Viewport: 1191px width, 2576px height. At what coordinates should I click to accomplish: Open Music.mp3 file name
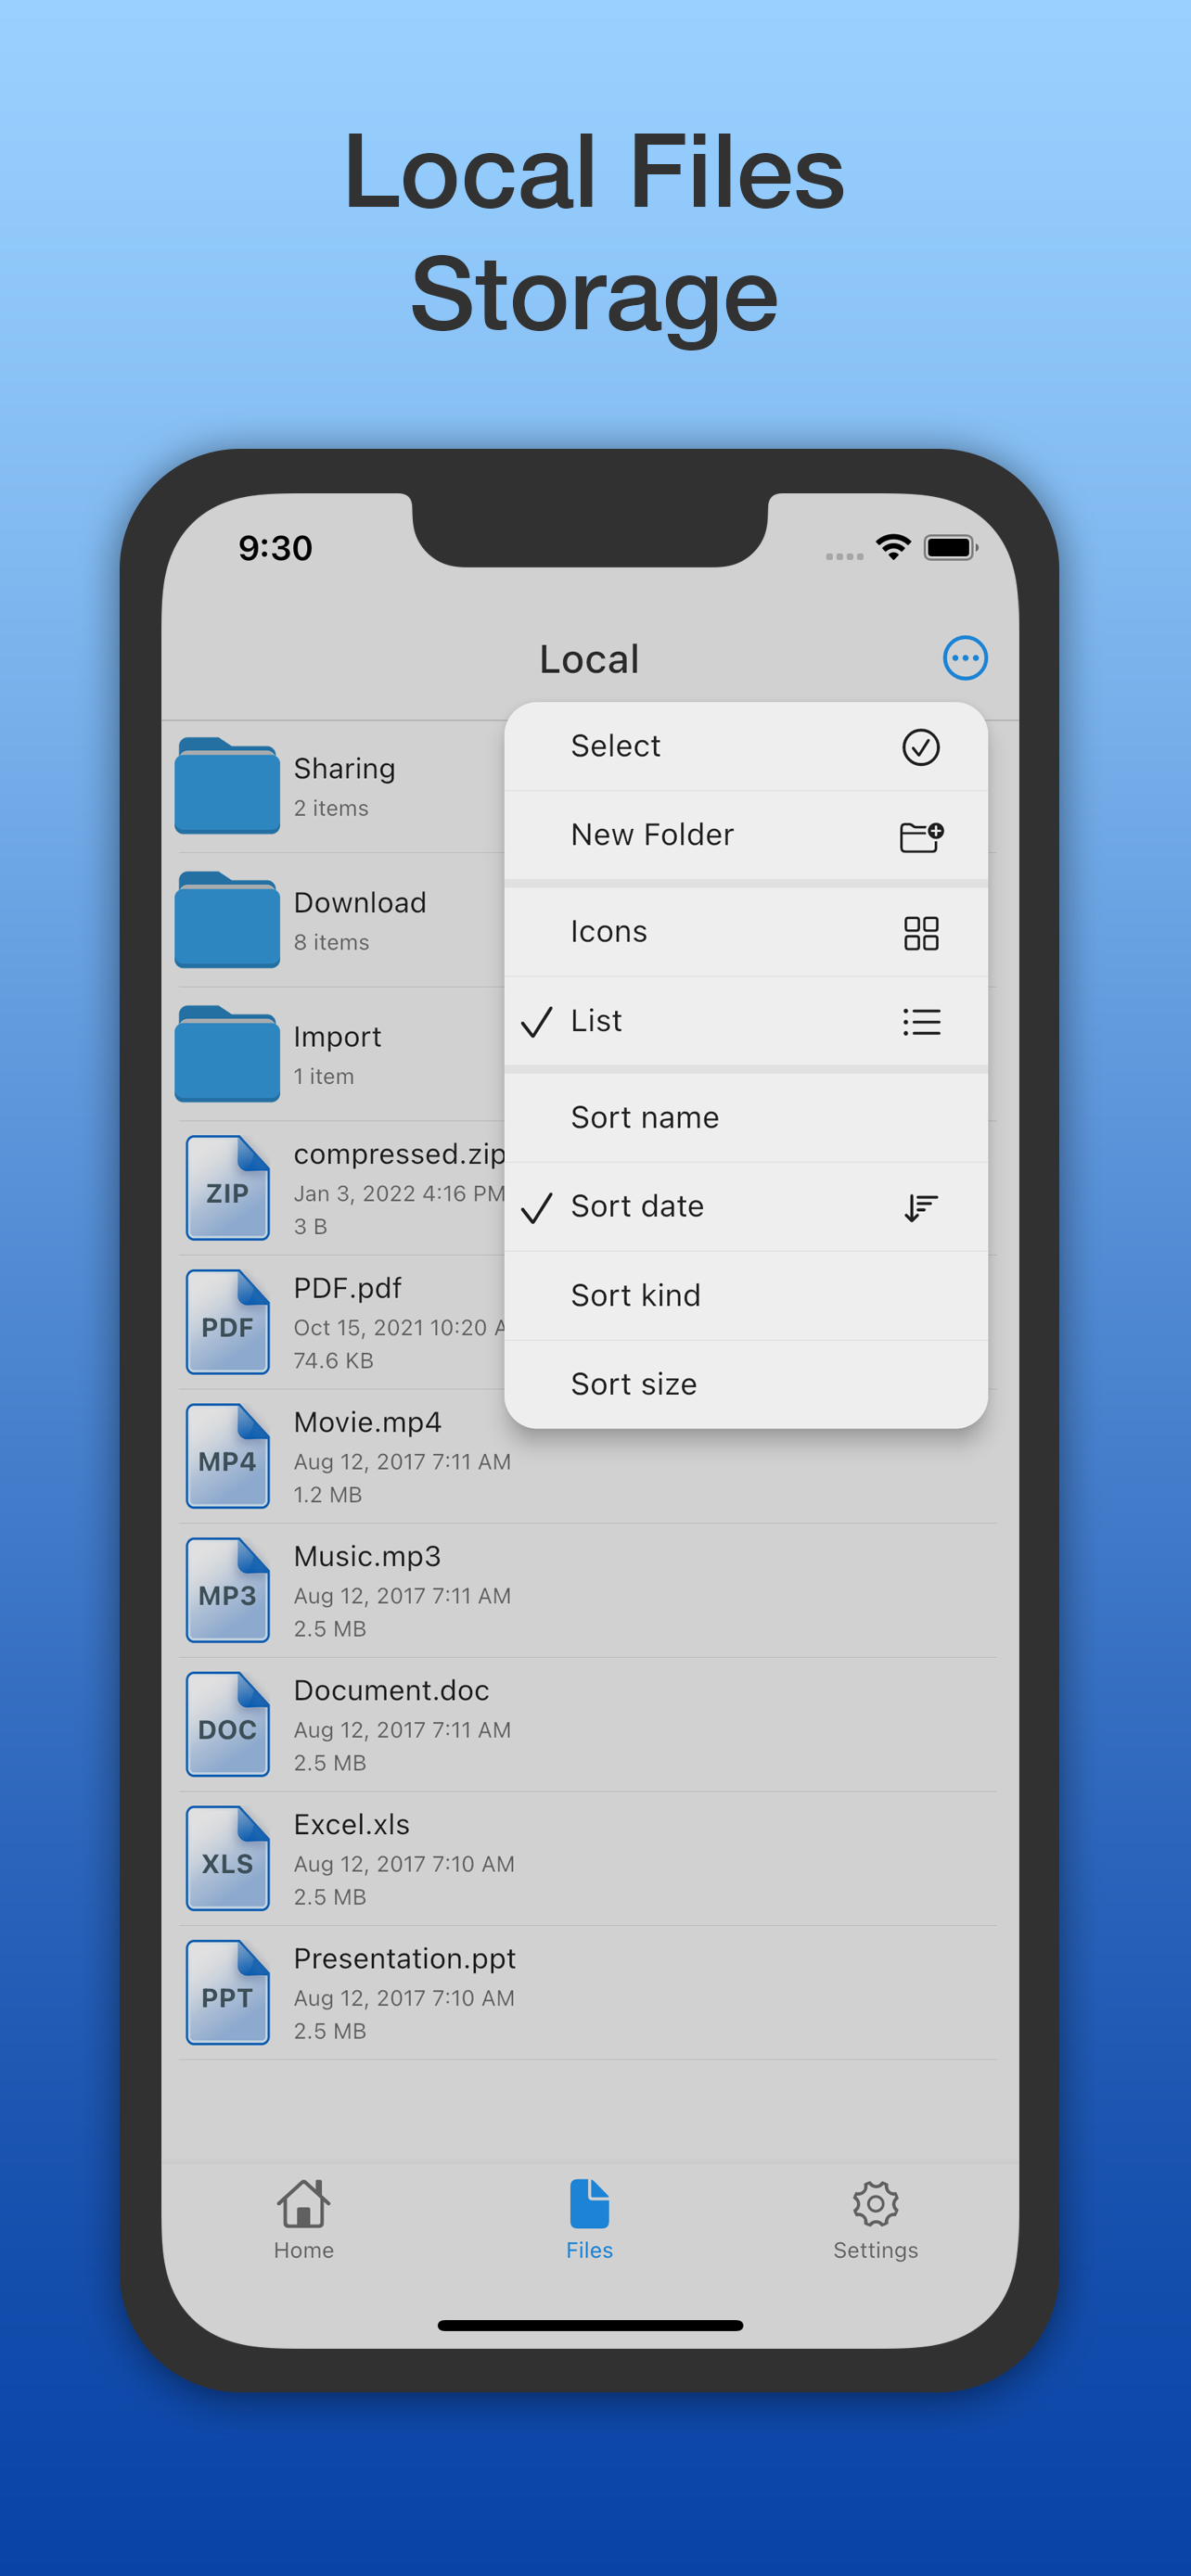[367, 1556]
